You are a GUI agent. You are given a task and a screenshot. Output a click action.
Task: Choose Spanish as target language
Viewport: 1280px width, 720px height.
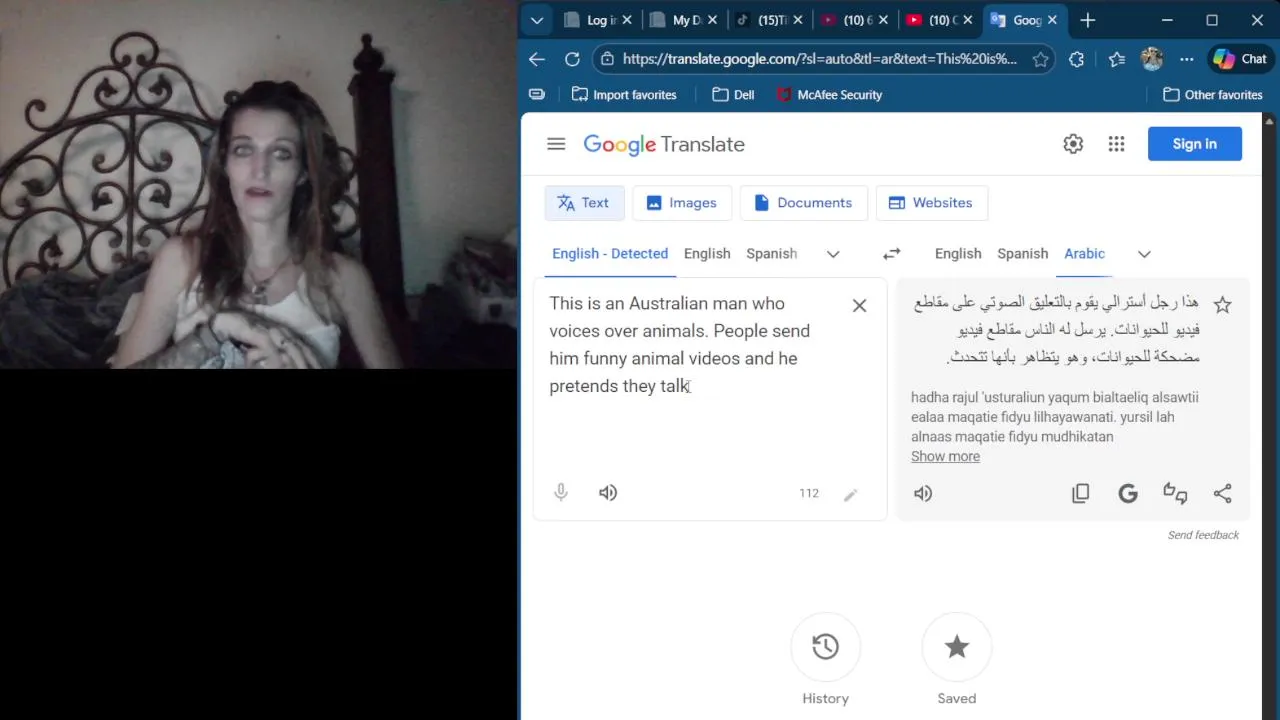point(1023,254)
